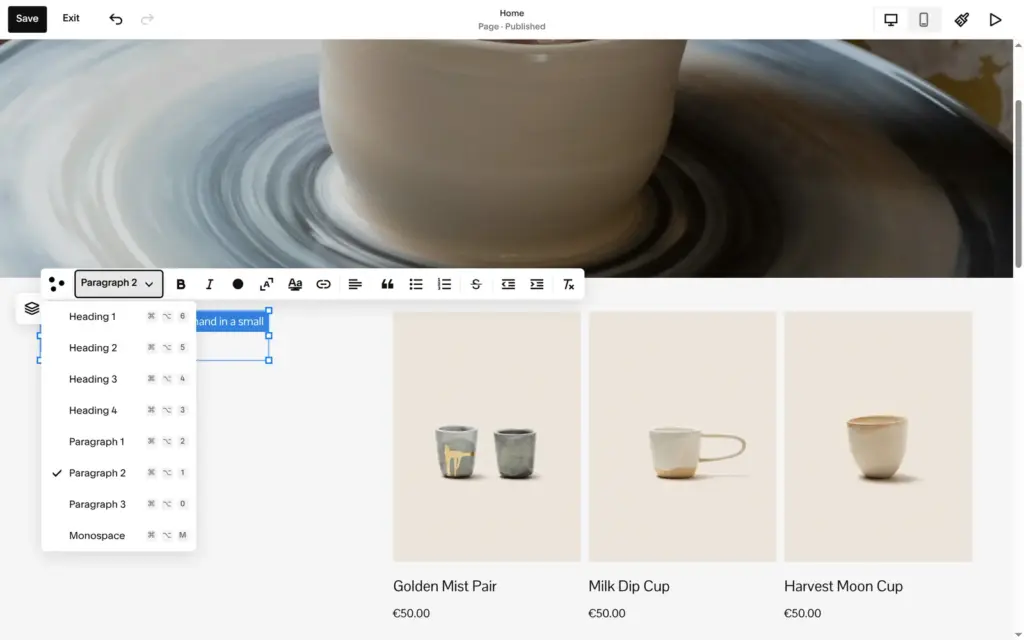Viewport: 1024px width, 640px height.
Task: Insert a link with chain icon
Action: tap(323, 284)
